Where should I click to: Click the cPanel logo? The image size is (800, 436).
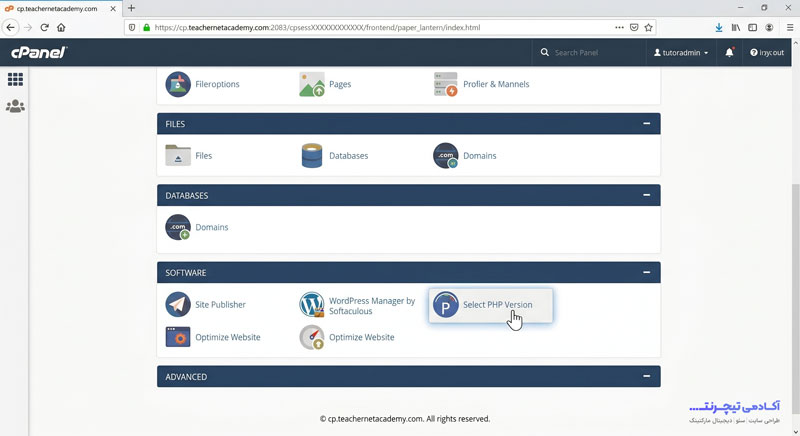pos(39,52)
